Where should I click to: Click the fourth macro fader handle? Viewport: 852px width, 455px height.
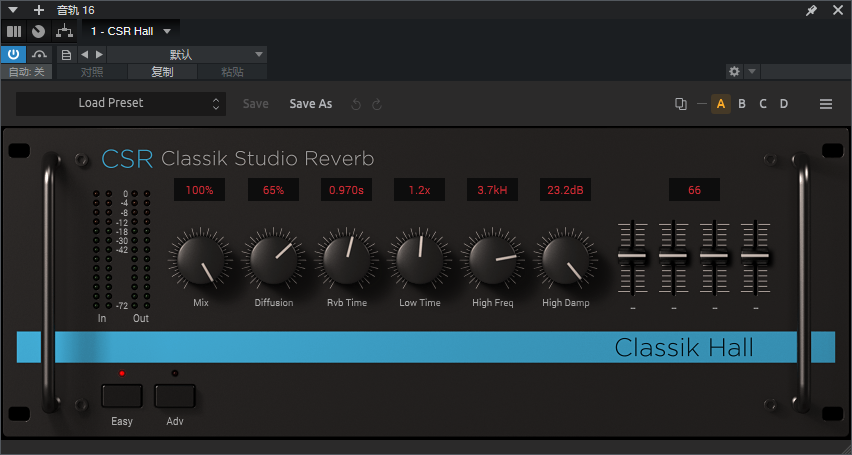pos(755,255)
